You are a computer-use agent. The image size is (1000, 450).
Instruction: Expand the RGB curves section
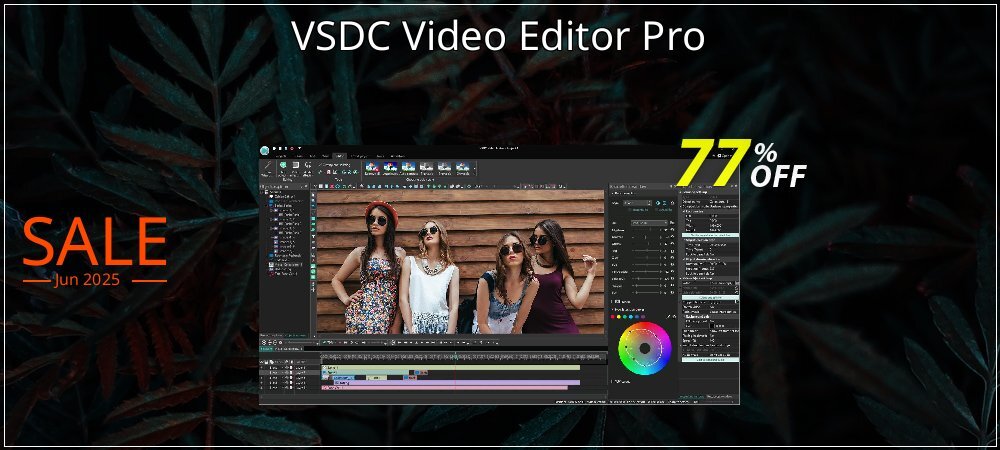pos(619,301)
